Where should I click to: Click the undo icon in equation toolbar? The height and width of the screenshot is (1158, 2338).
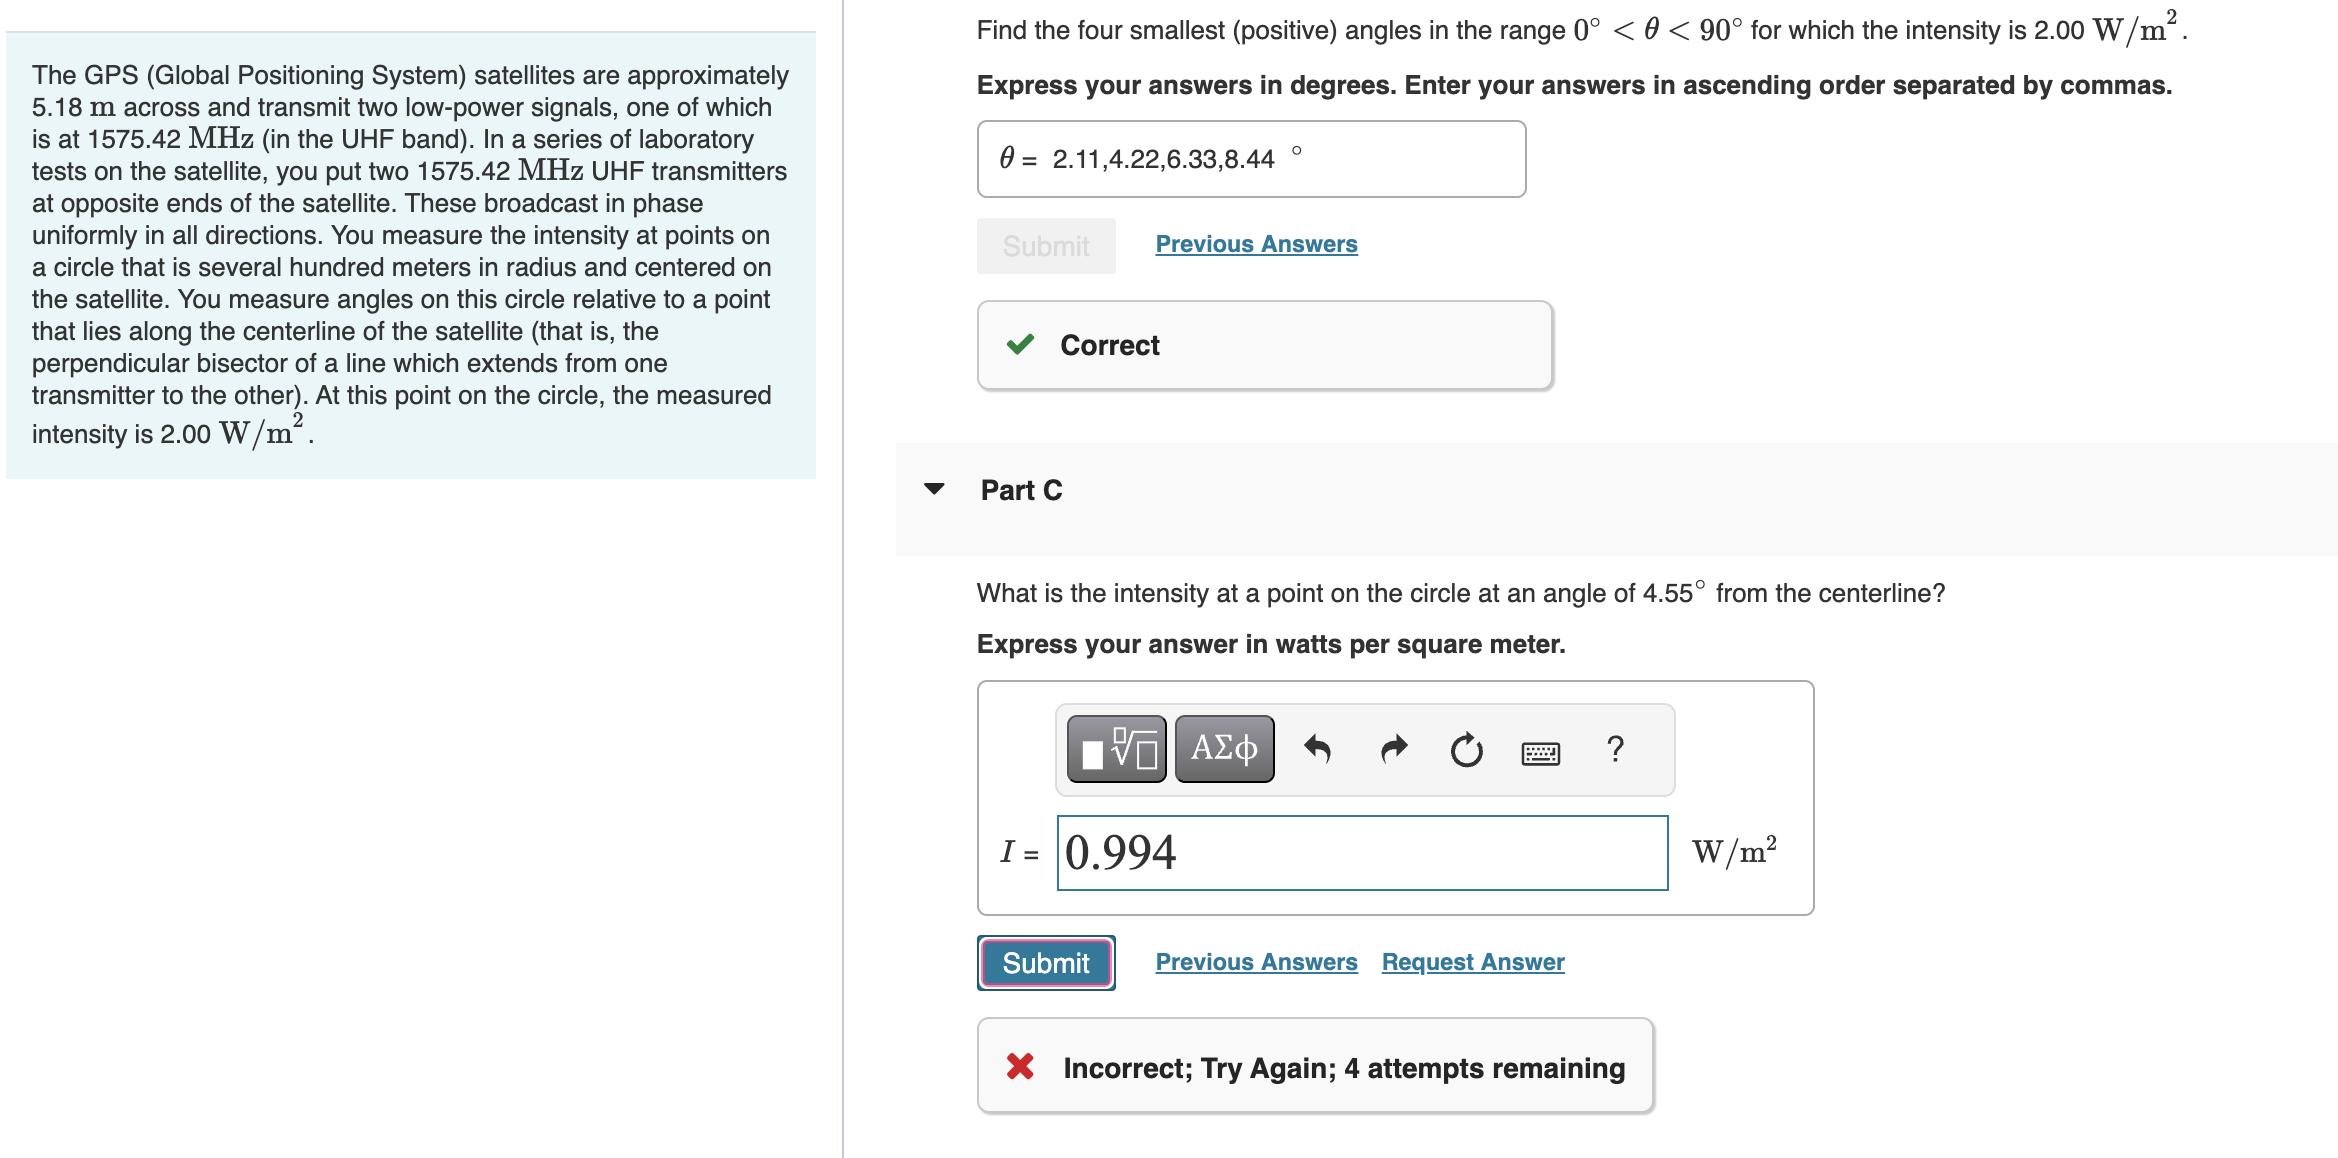pos(1318,748)
